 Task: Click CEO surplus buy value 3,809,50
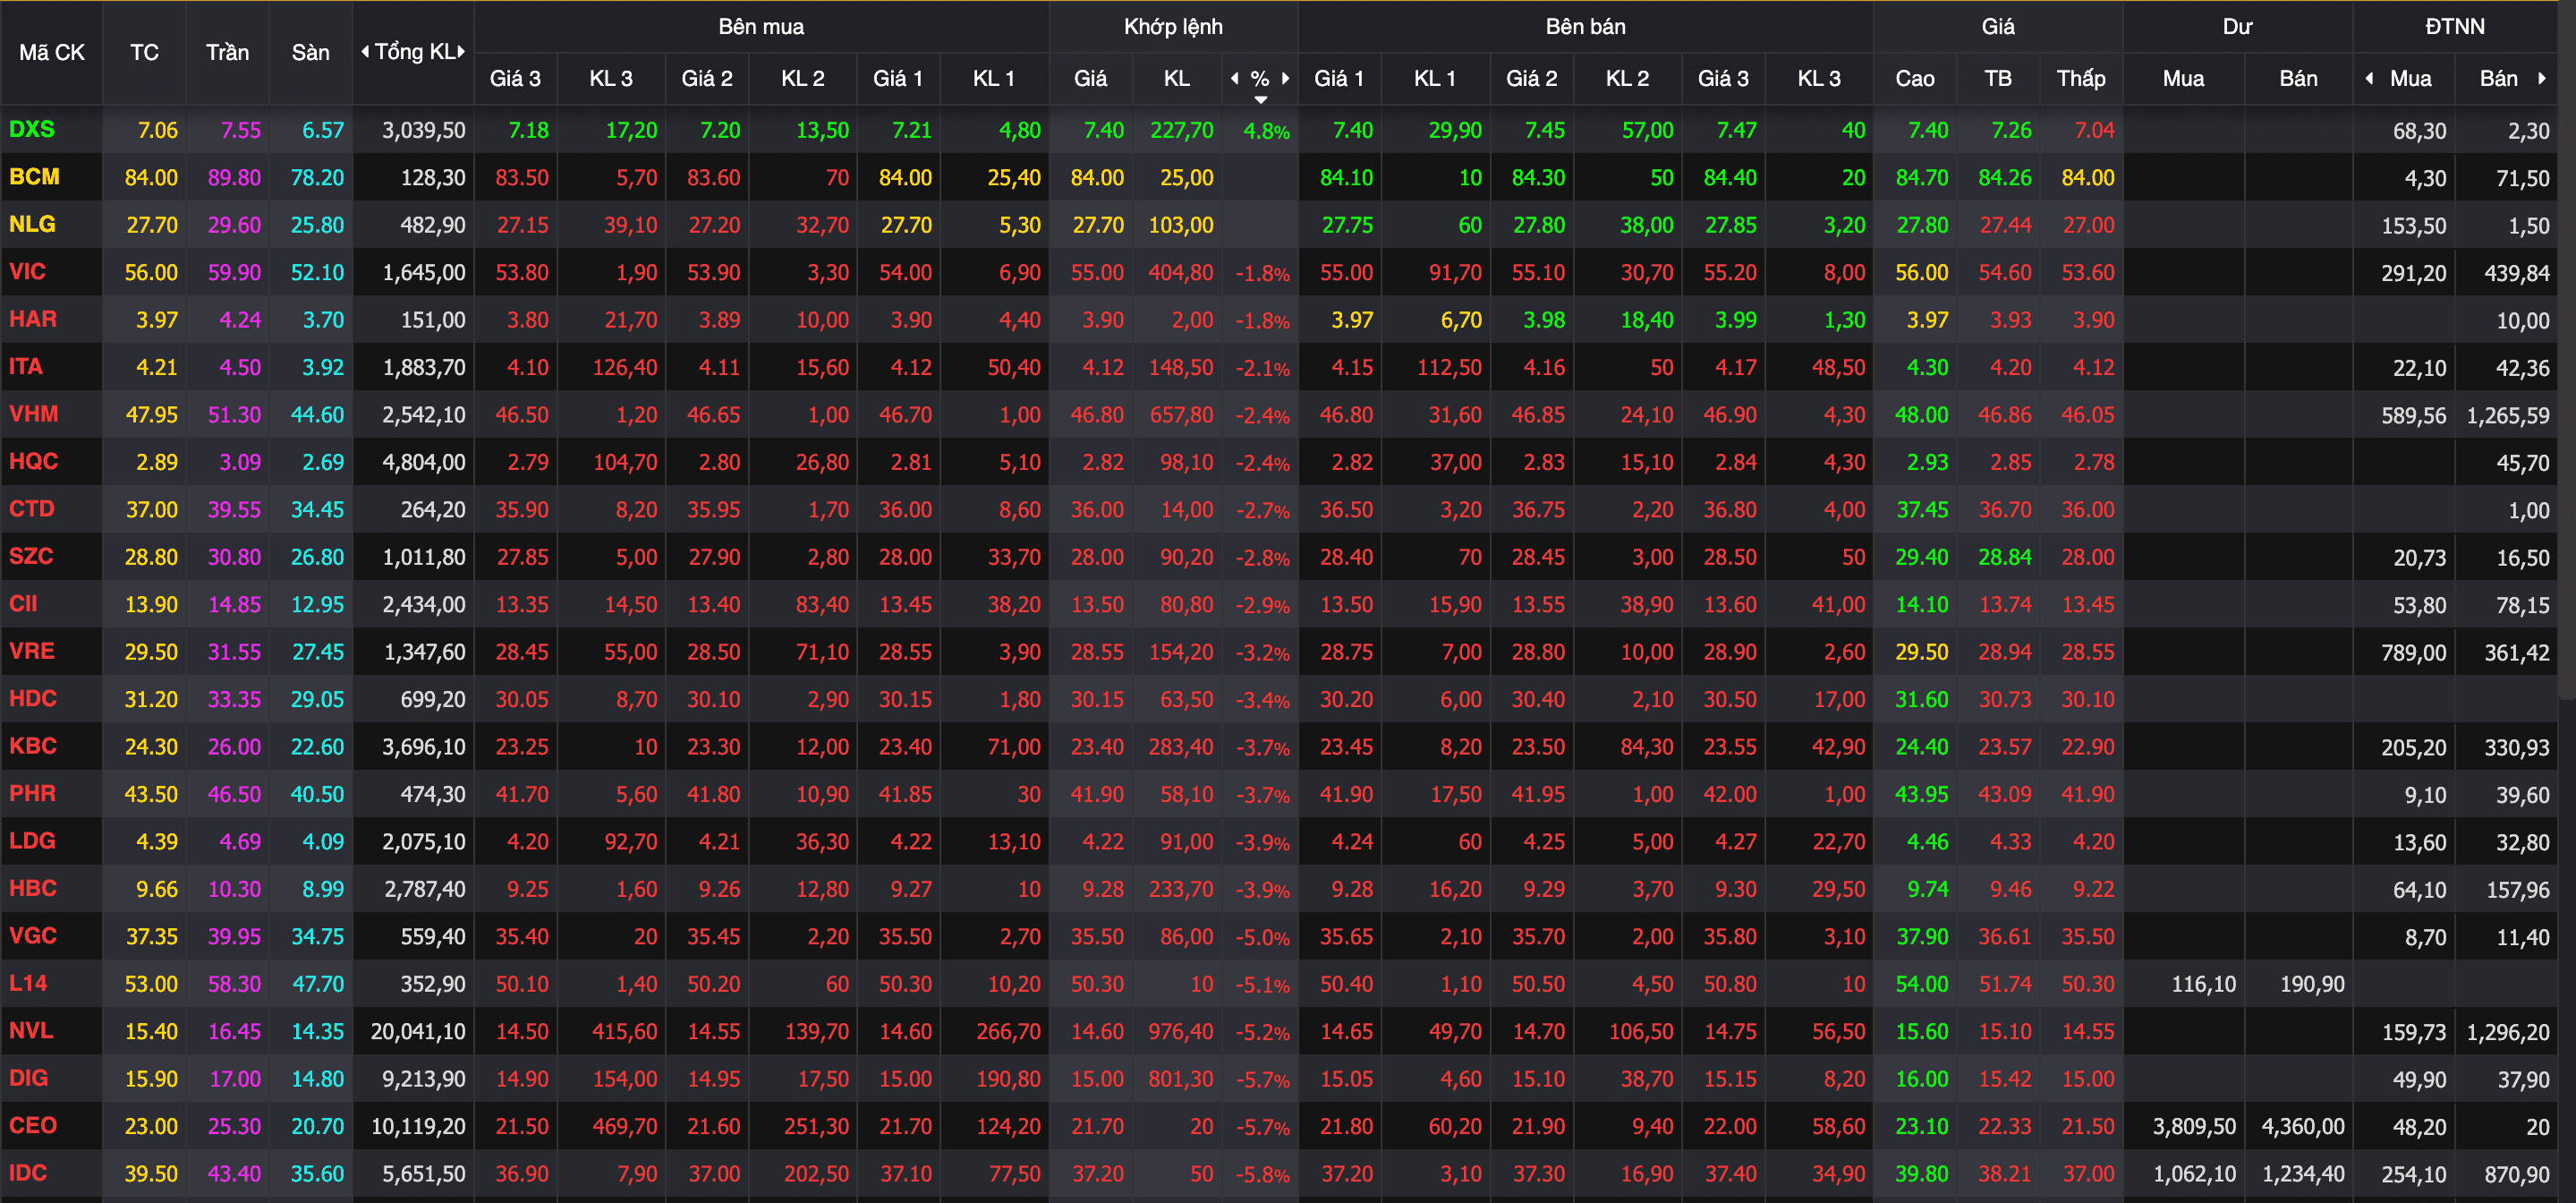tap(2194, 1126)
